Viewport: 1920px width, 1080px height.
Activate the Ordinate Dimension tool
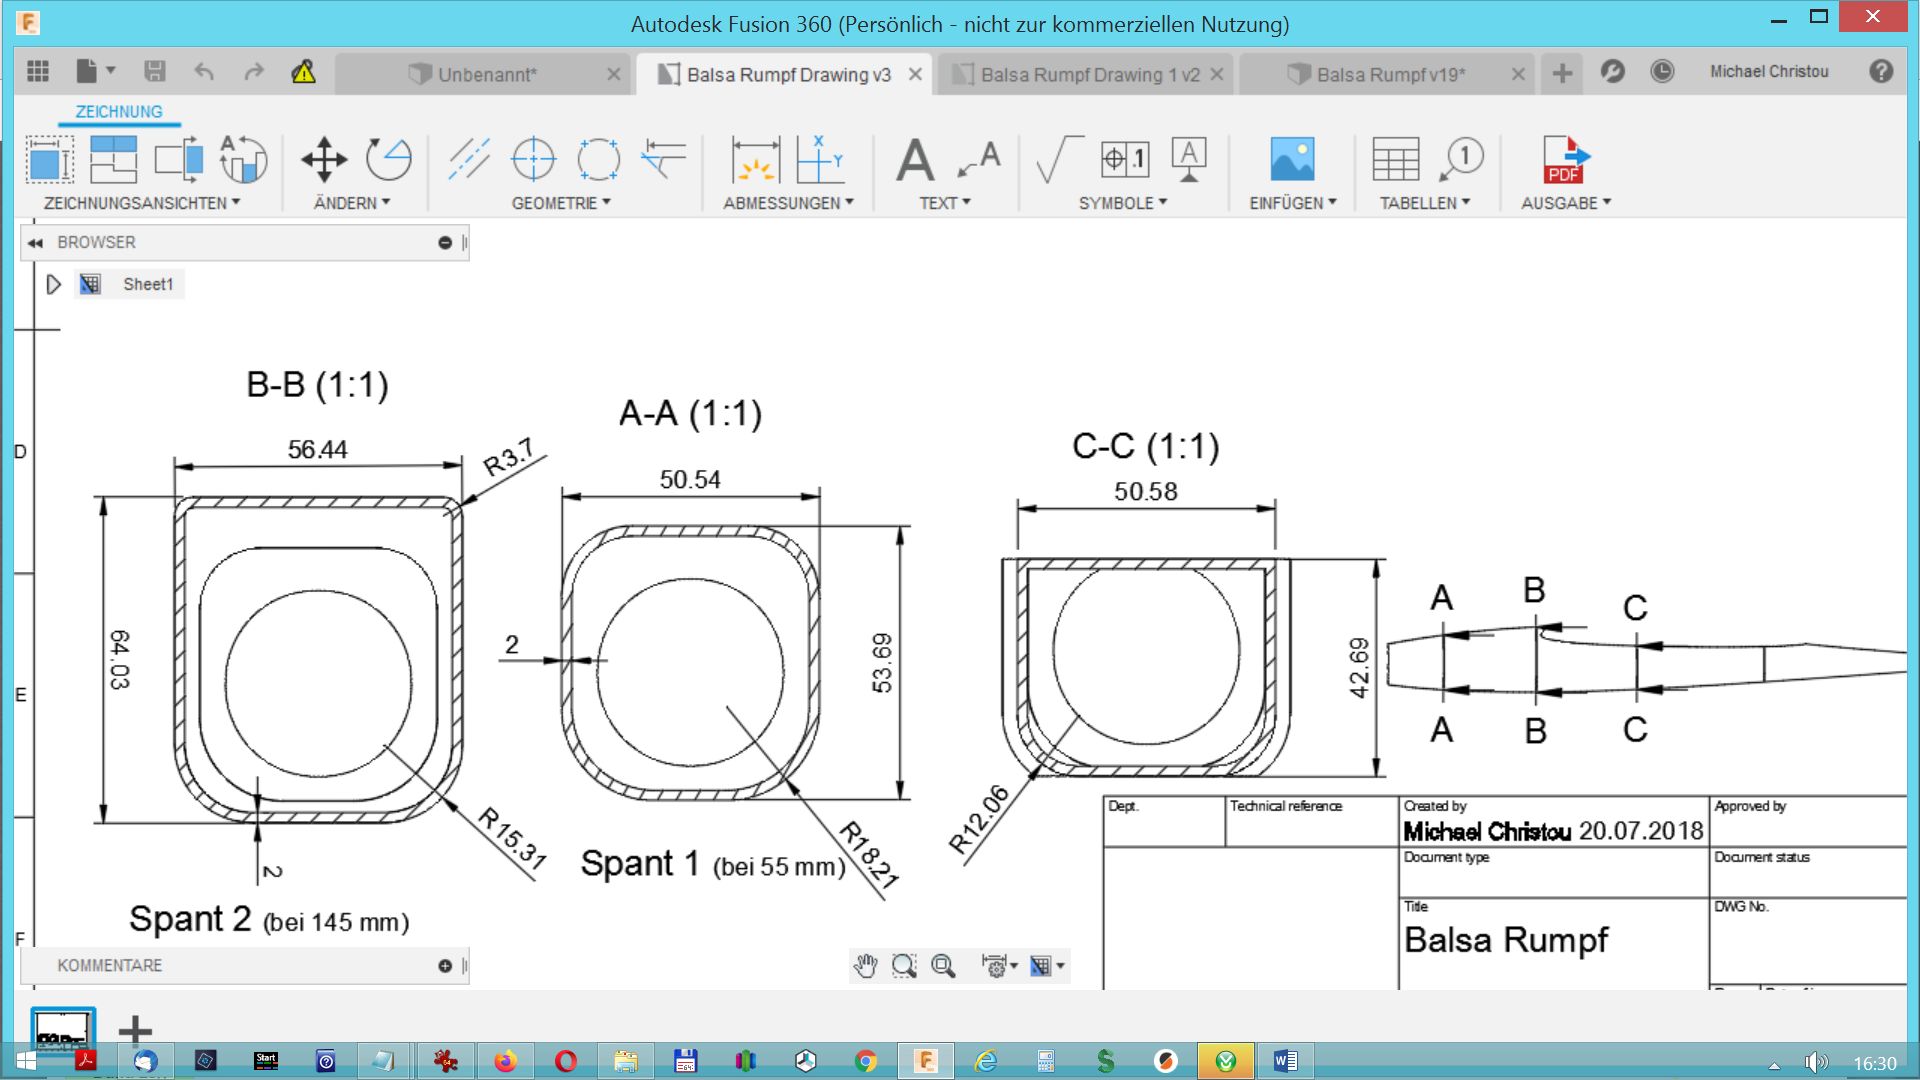pos(820,159)
